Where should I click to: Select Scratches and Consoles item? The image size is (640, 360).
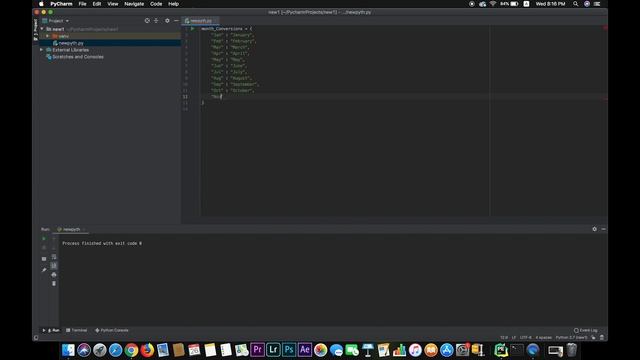pyautogui.click(x=78, y=57)
